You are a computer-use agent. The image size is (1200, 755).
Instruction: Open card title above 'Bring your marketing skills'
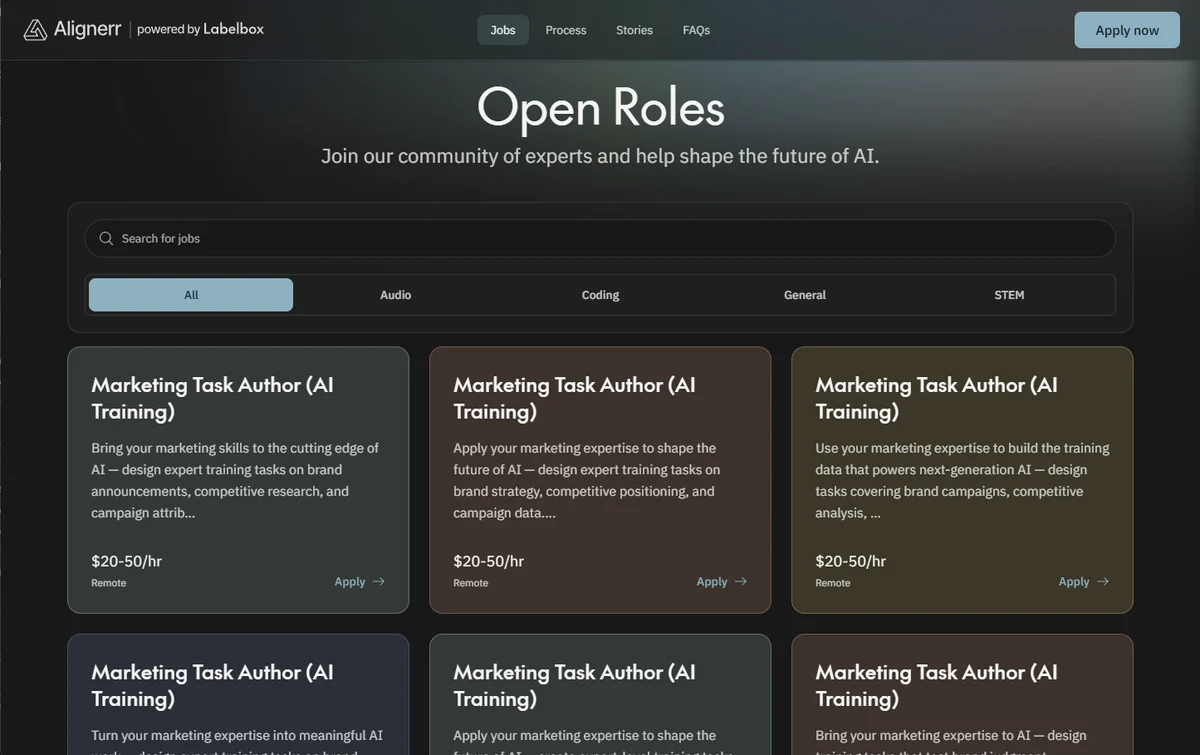(212, 398)
